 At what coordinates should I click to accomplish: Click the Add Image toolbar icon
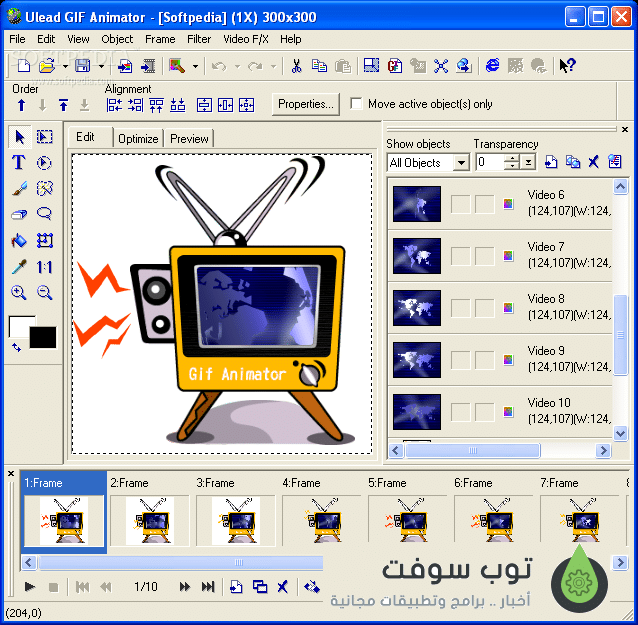point(125,66)
